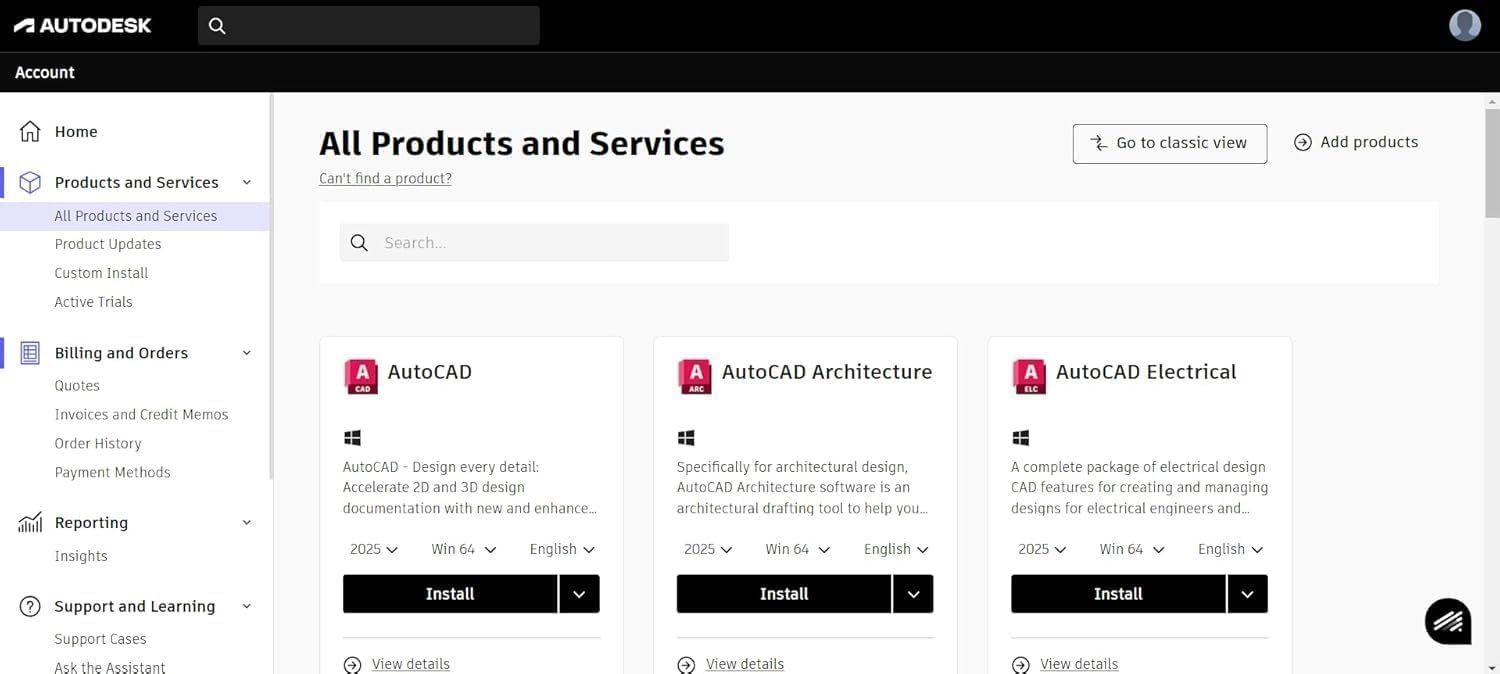Screen dimensions: 1500x674
Task: Click the Home house icon
Action: (x=31, y=131)
